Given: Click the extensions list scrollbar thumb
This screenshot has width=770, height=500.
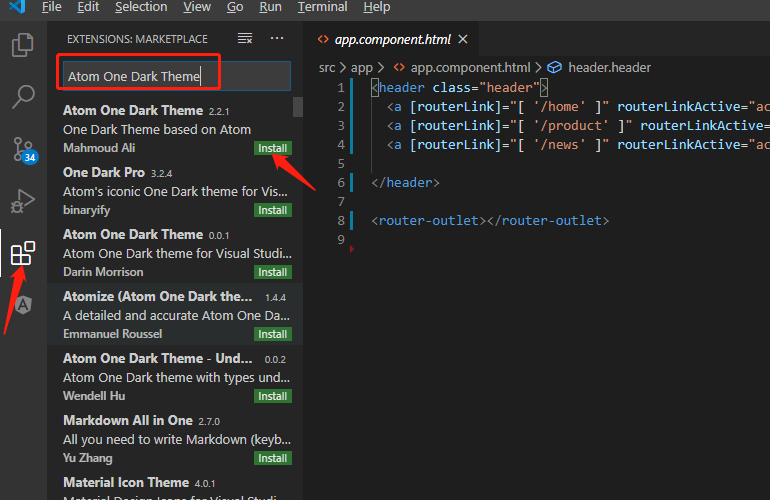Looking at the screenshot, I should pos(298,107).
